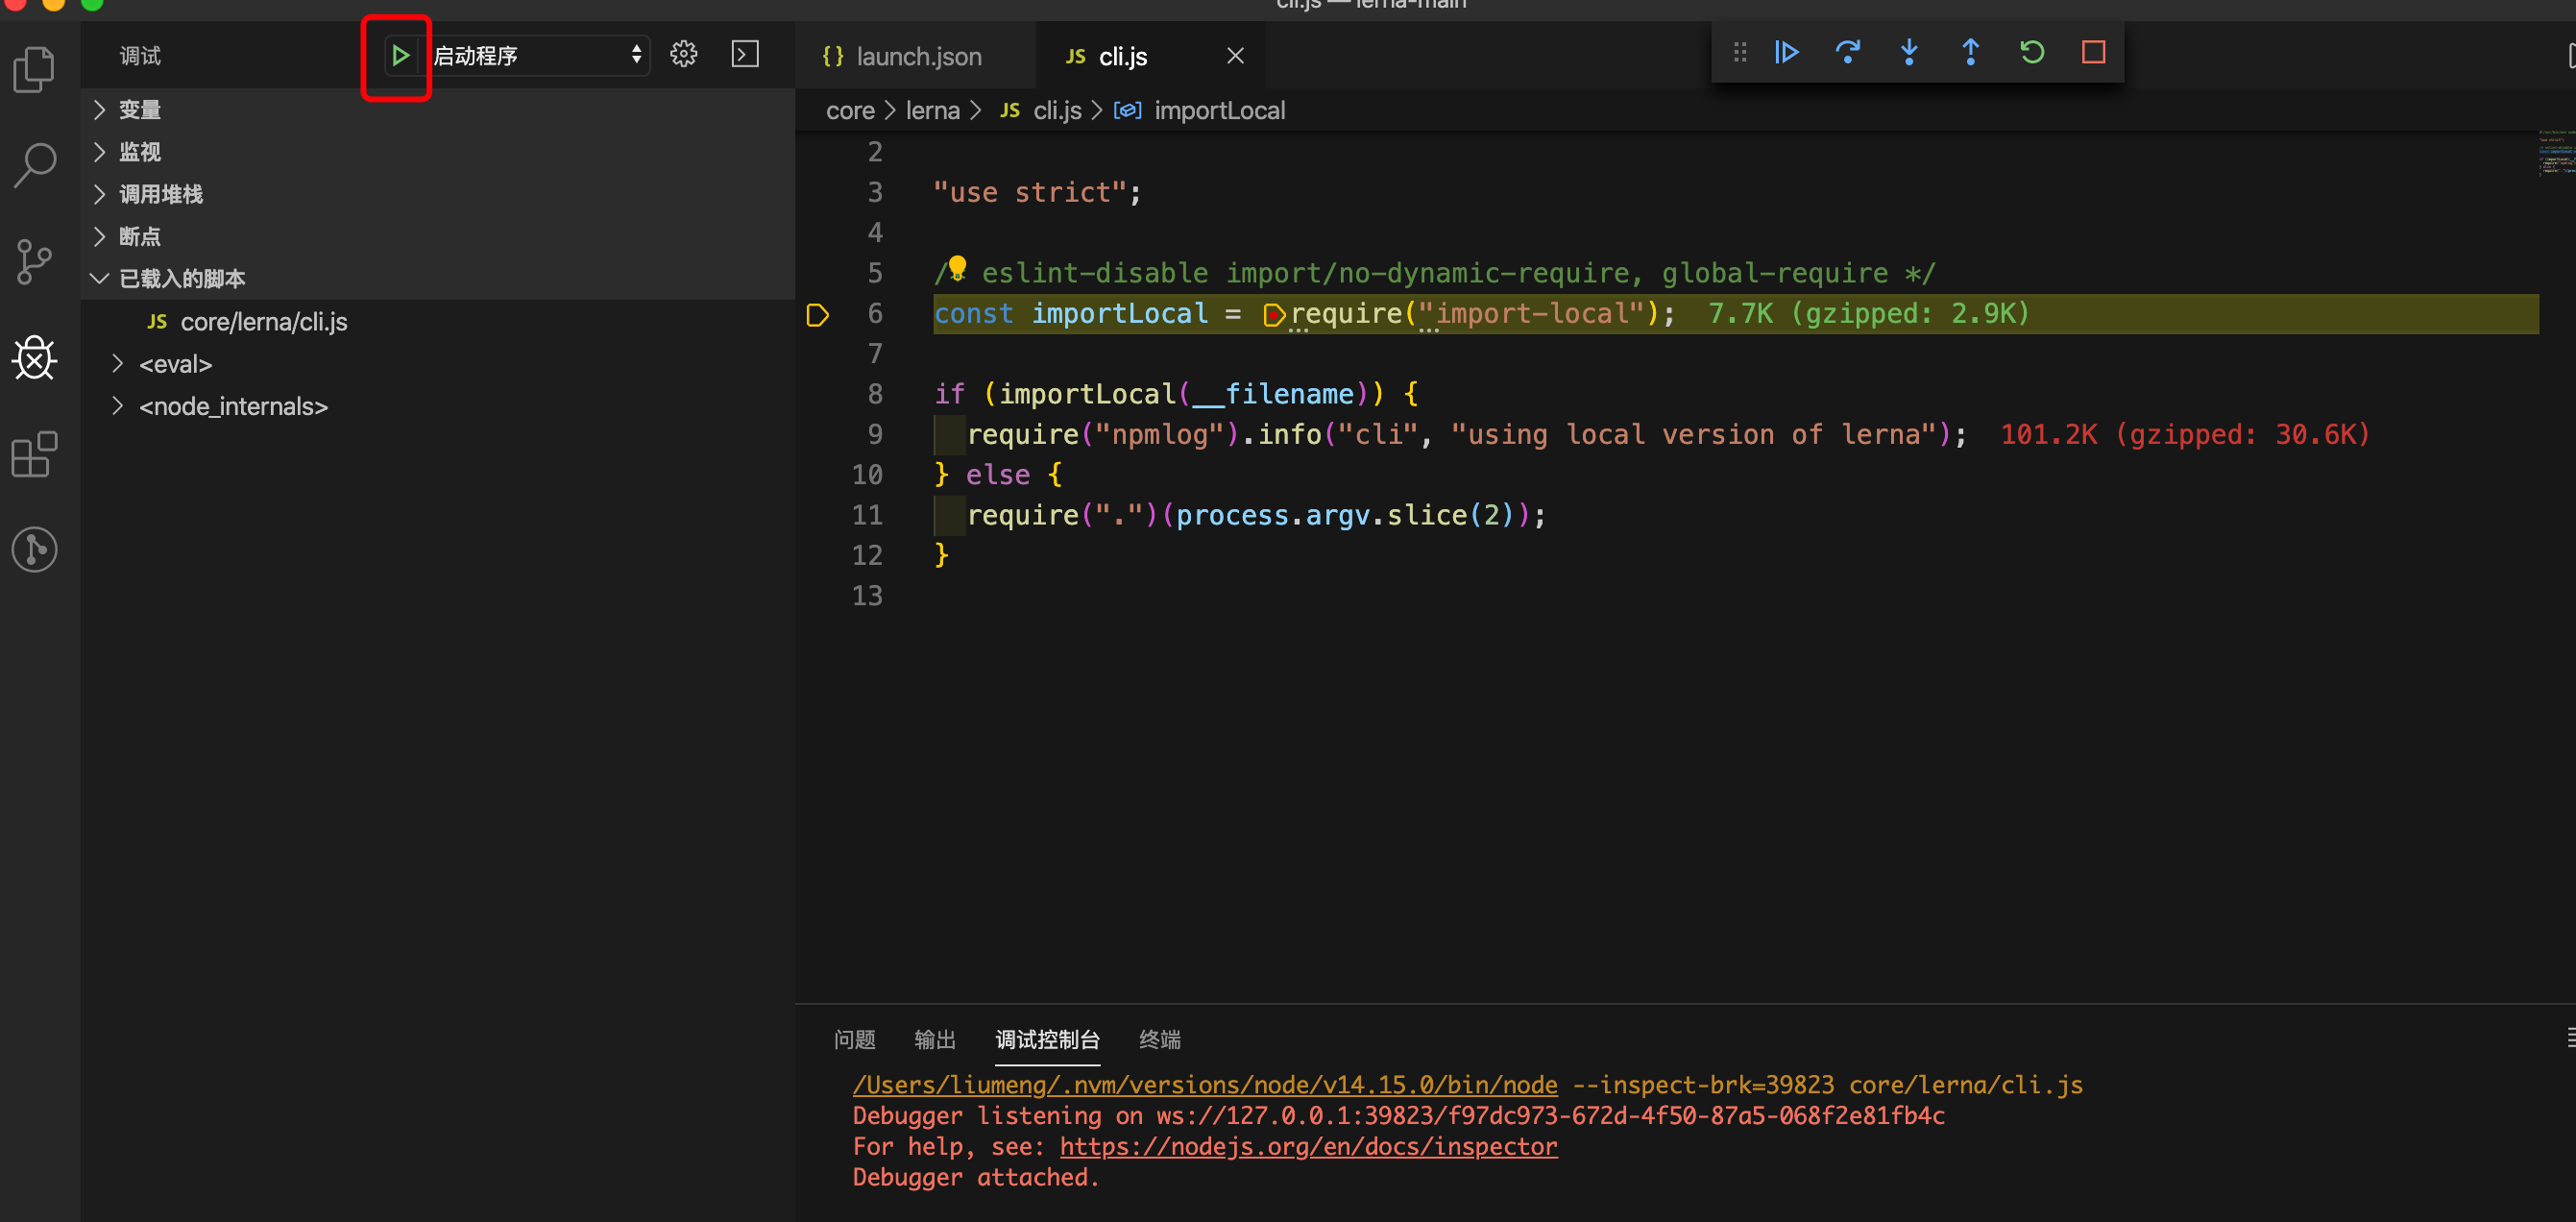
Task: Expand the 变量 section
Action: [140, 110]
